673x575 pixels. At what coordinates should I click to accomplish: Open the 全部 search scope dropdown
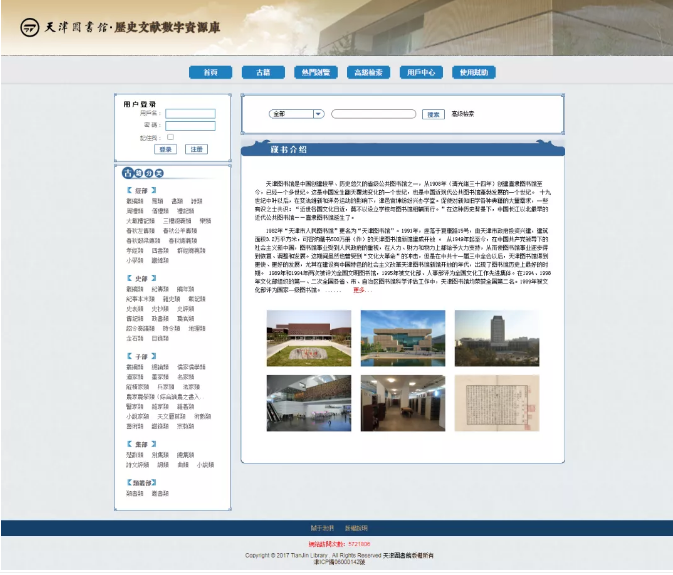[x=296, y=114]
